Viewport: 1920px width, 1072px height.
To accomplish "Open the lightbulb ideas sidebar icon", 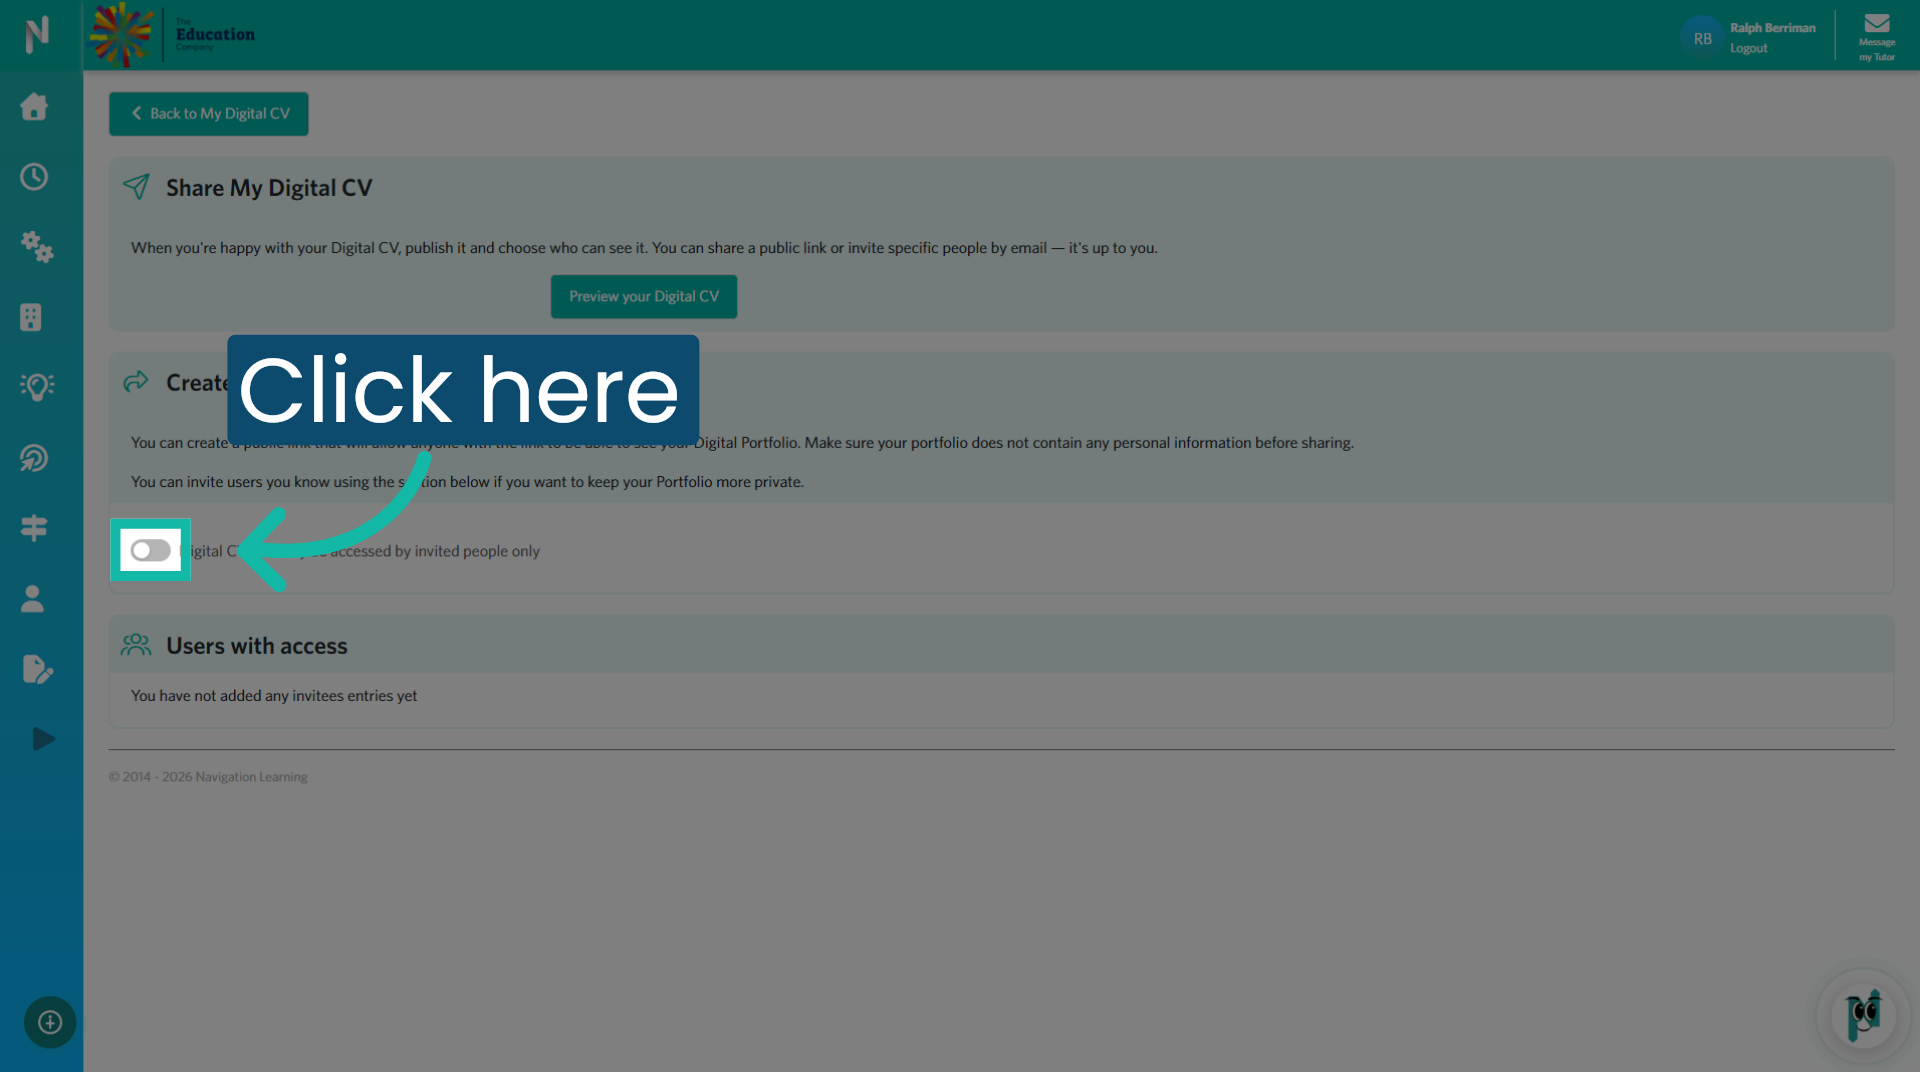I will [x=37, y=387].
